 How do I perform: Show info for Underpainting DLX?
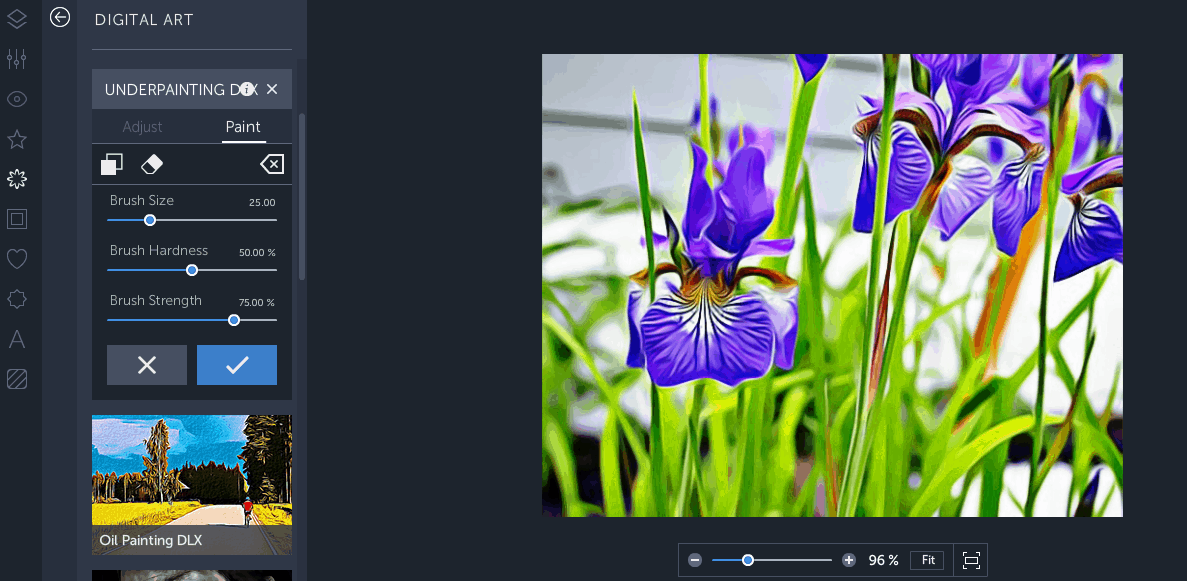[x=247, y=89]
